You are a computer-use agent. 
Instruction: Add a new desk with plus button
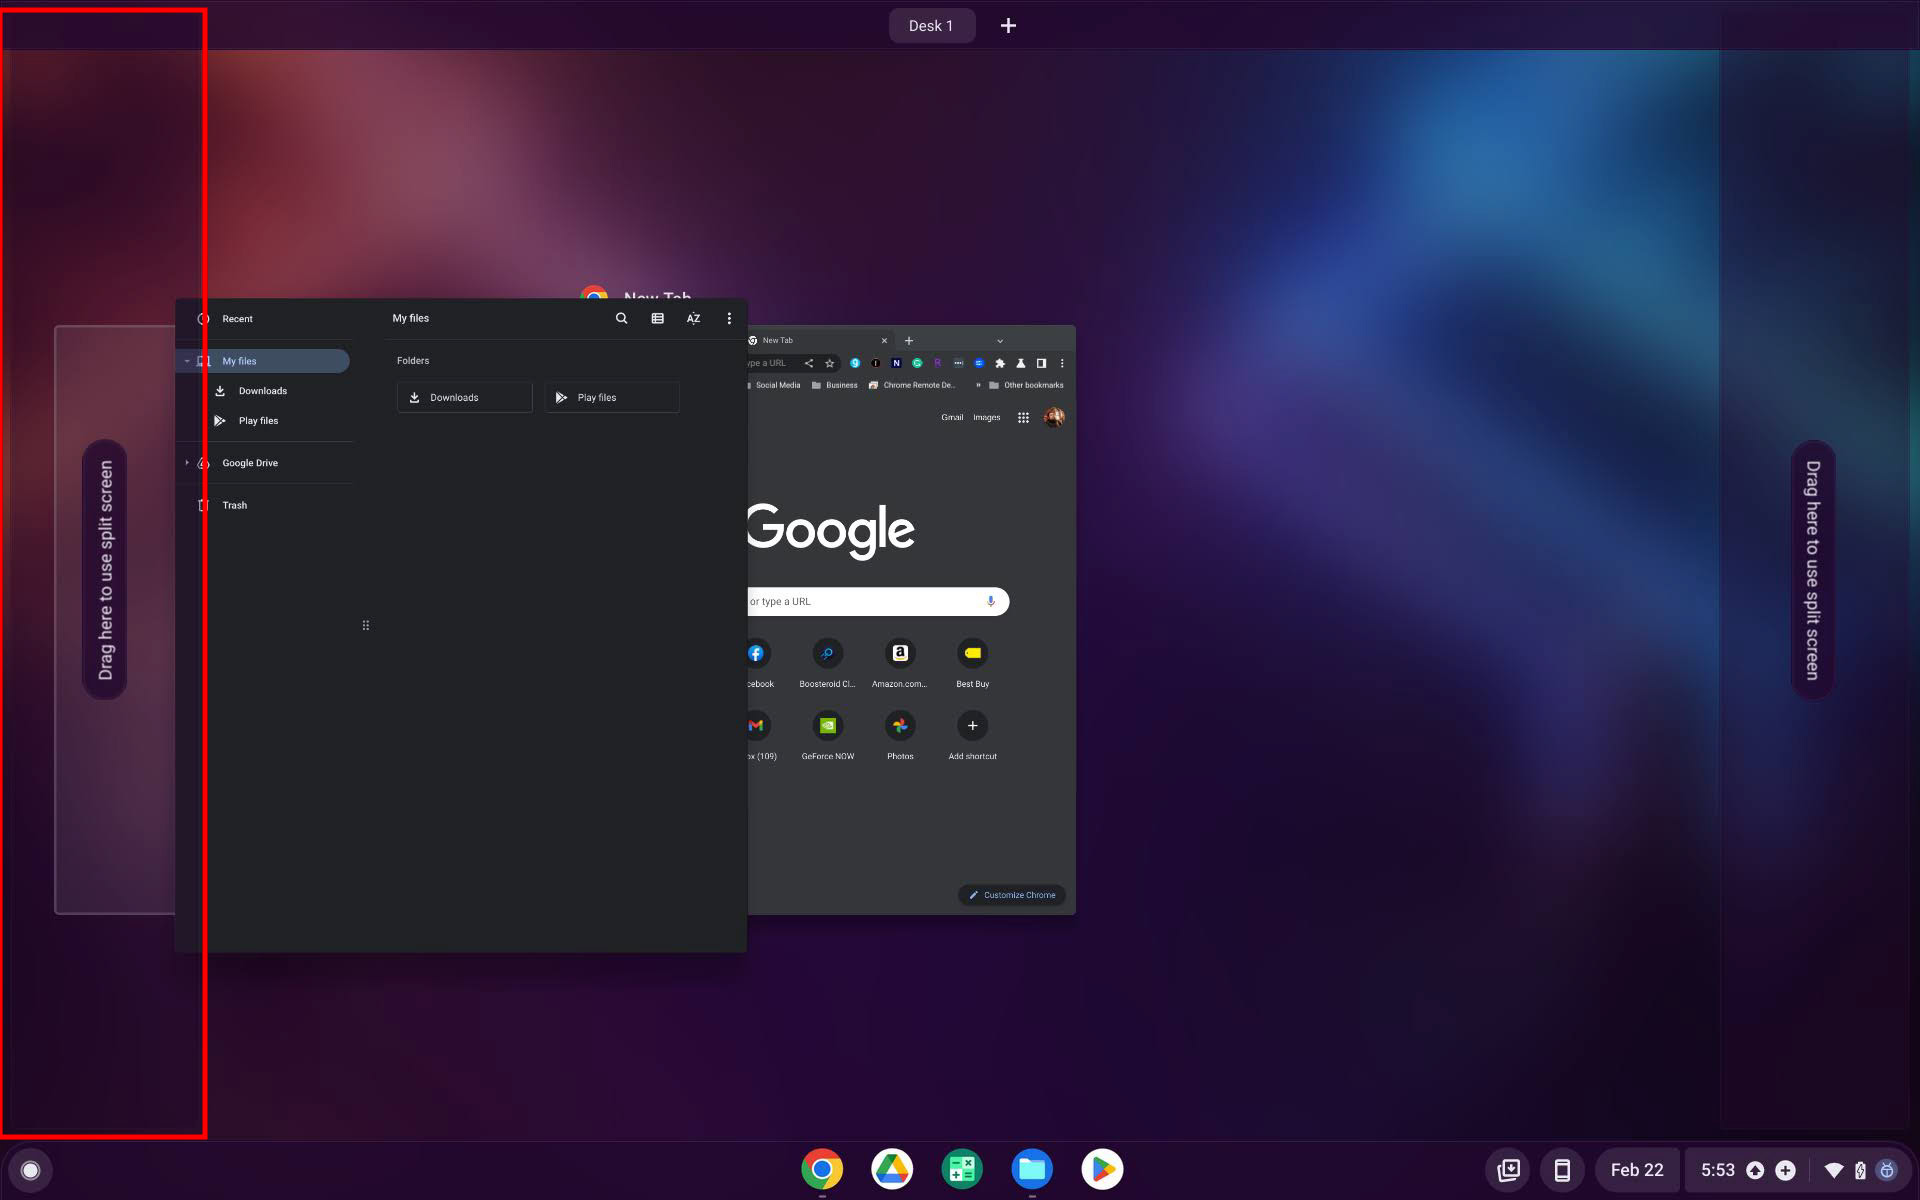[x=1008, y=26]
